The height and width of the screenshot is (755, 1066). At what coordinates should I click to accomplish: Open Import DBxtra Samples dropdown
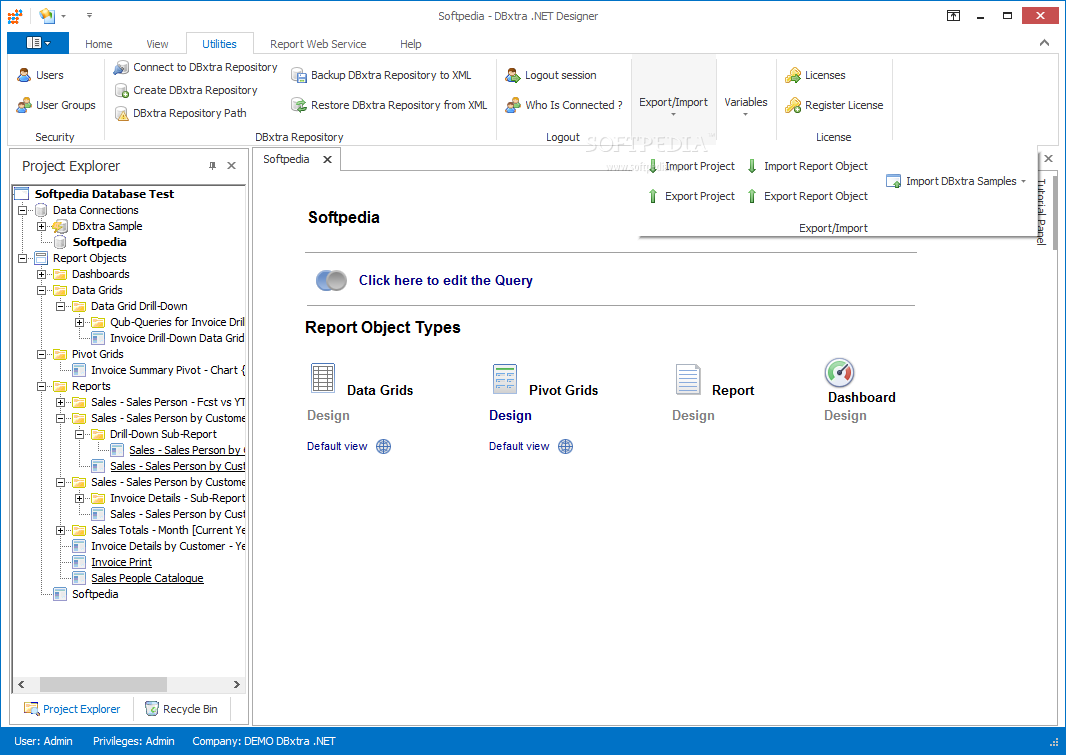[957, 181]
